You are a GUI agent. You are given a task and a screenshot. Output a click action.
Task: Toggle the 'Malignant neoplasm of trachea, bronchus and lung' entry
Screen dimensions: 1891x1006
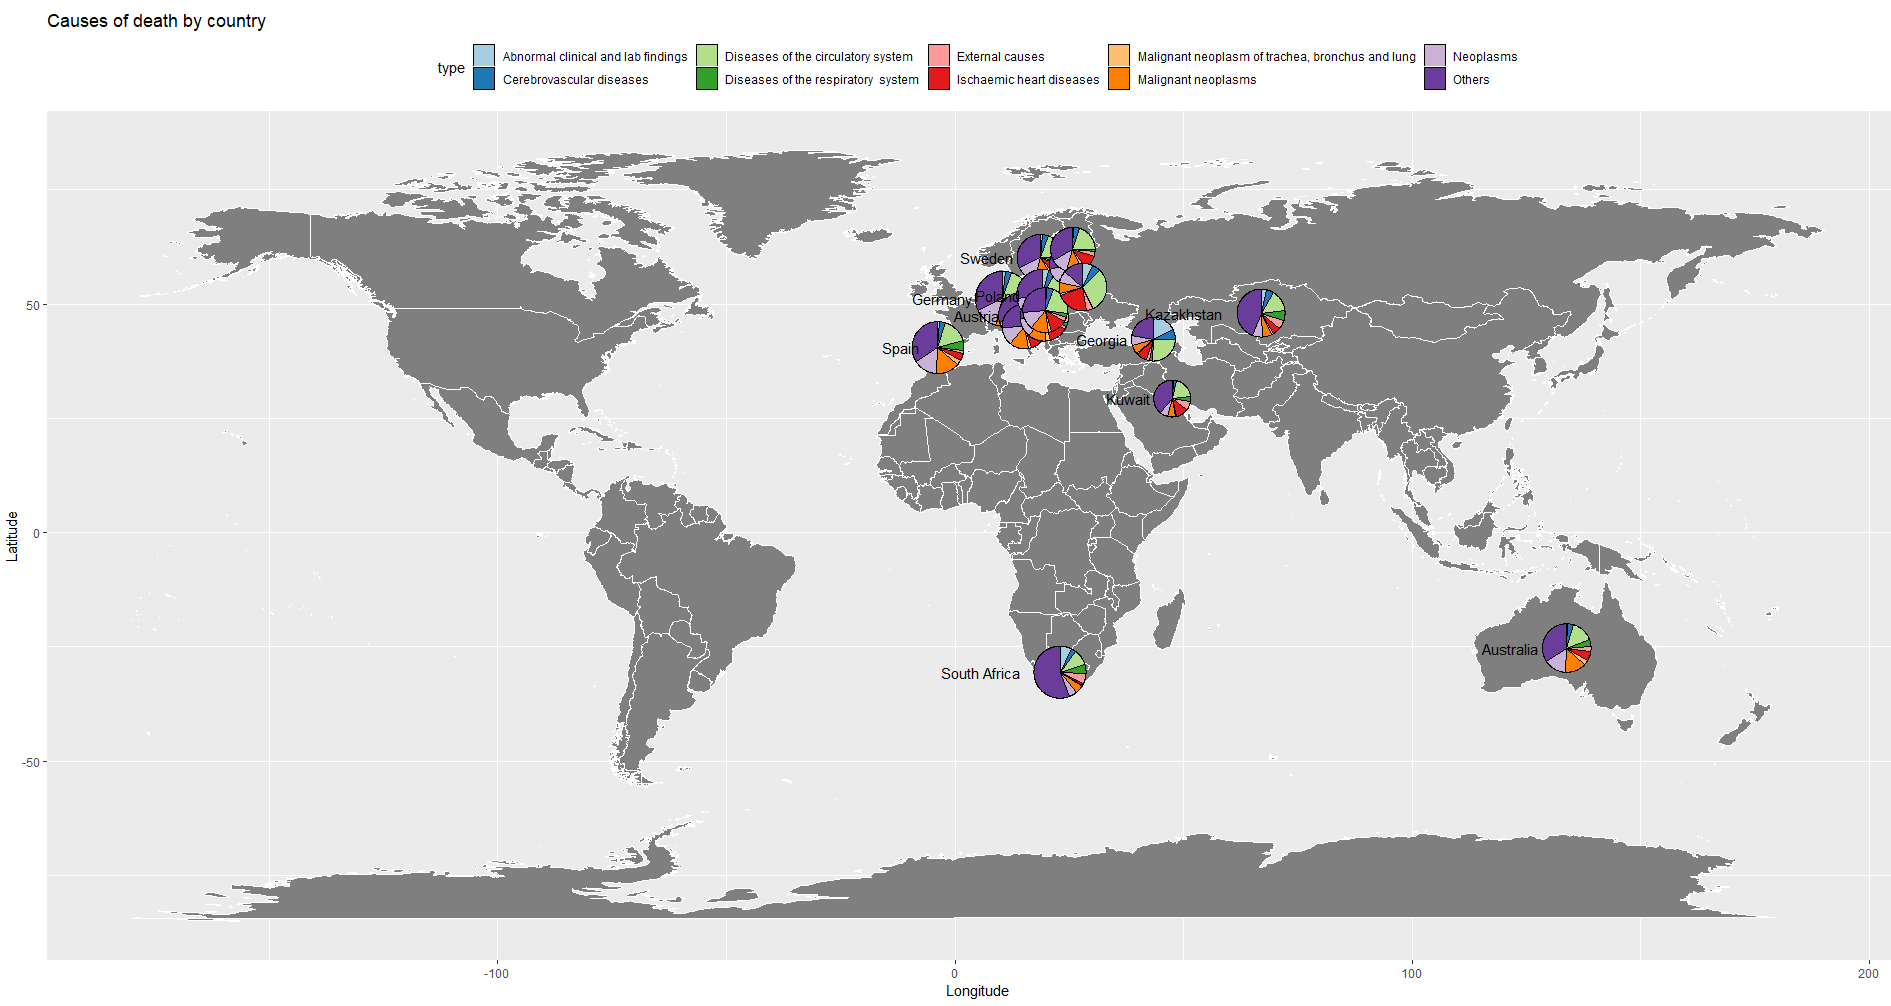click(x=1276, y=56)
